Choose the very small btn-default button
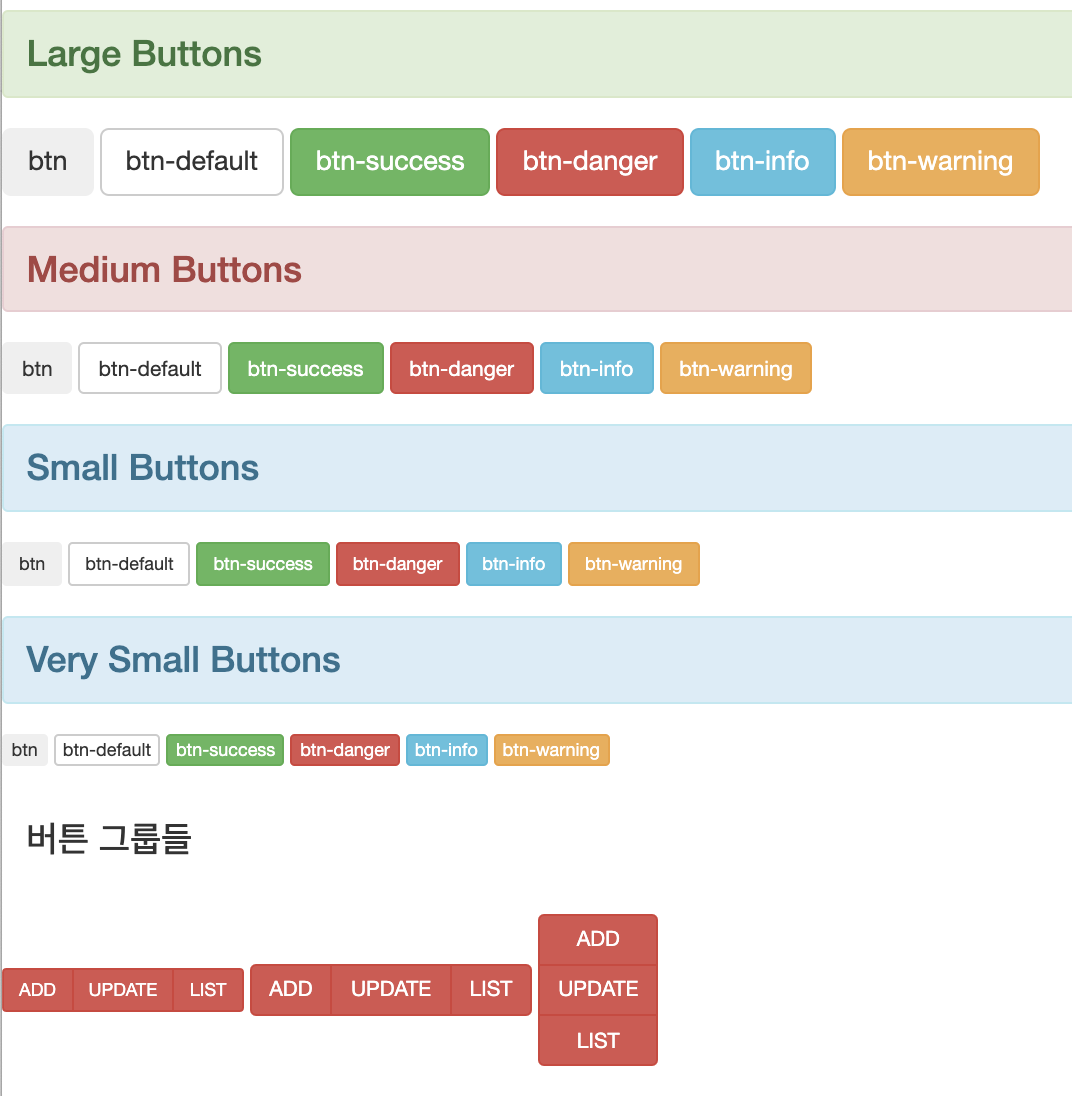This screenshot has height=1096, width=1072. pyautogui.click(x=107, y=750)
